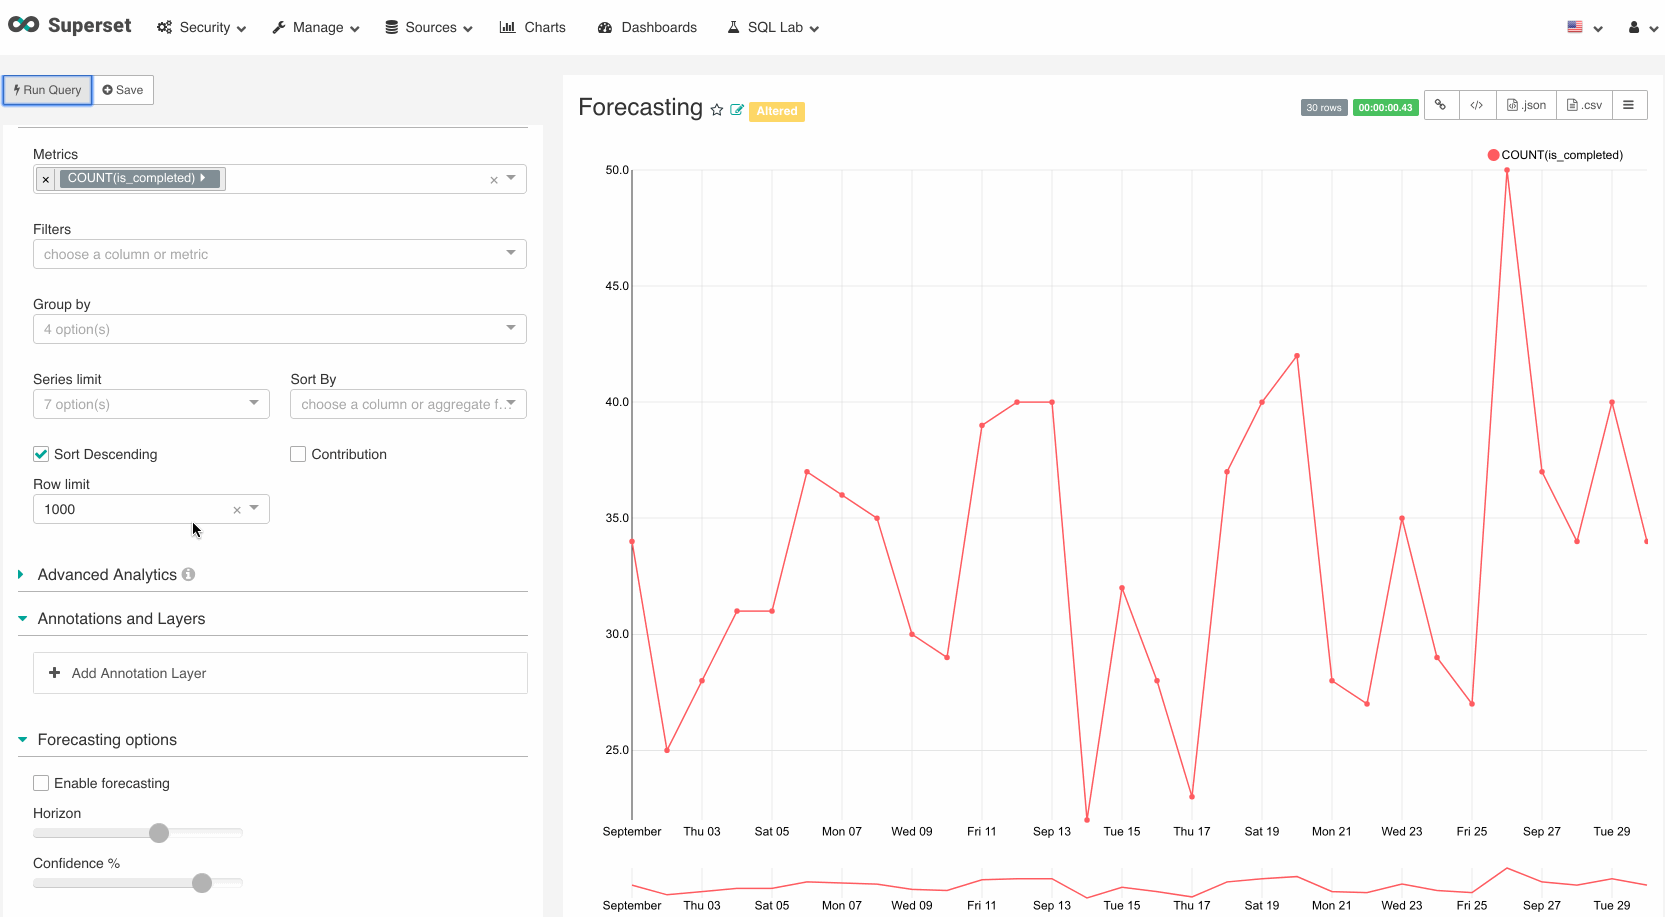Enable the Contribution checkbox
Image resolution: width=1665 pixels, height=917 pixels.
coord(297,453)
